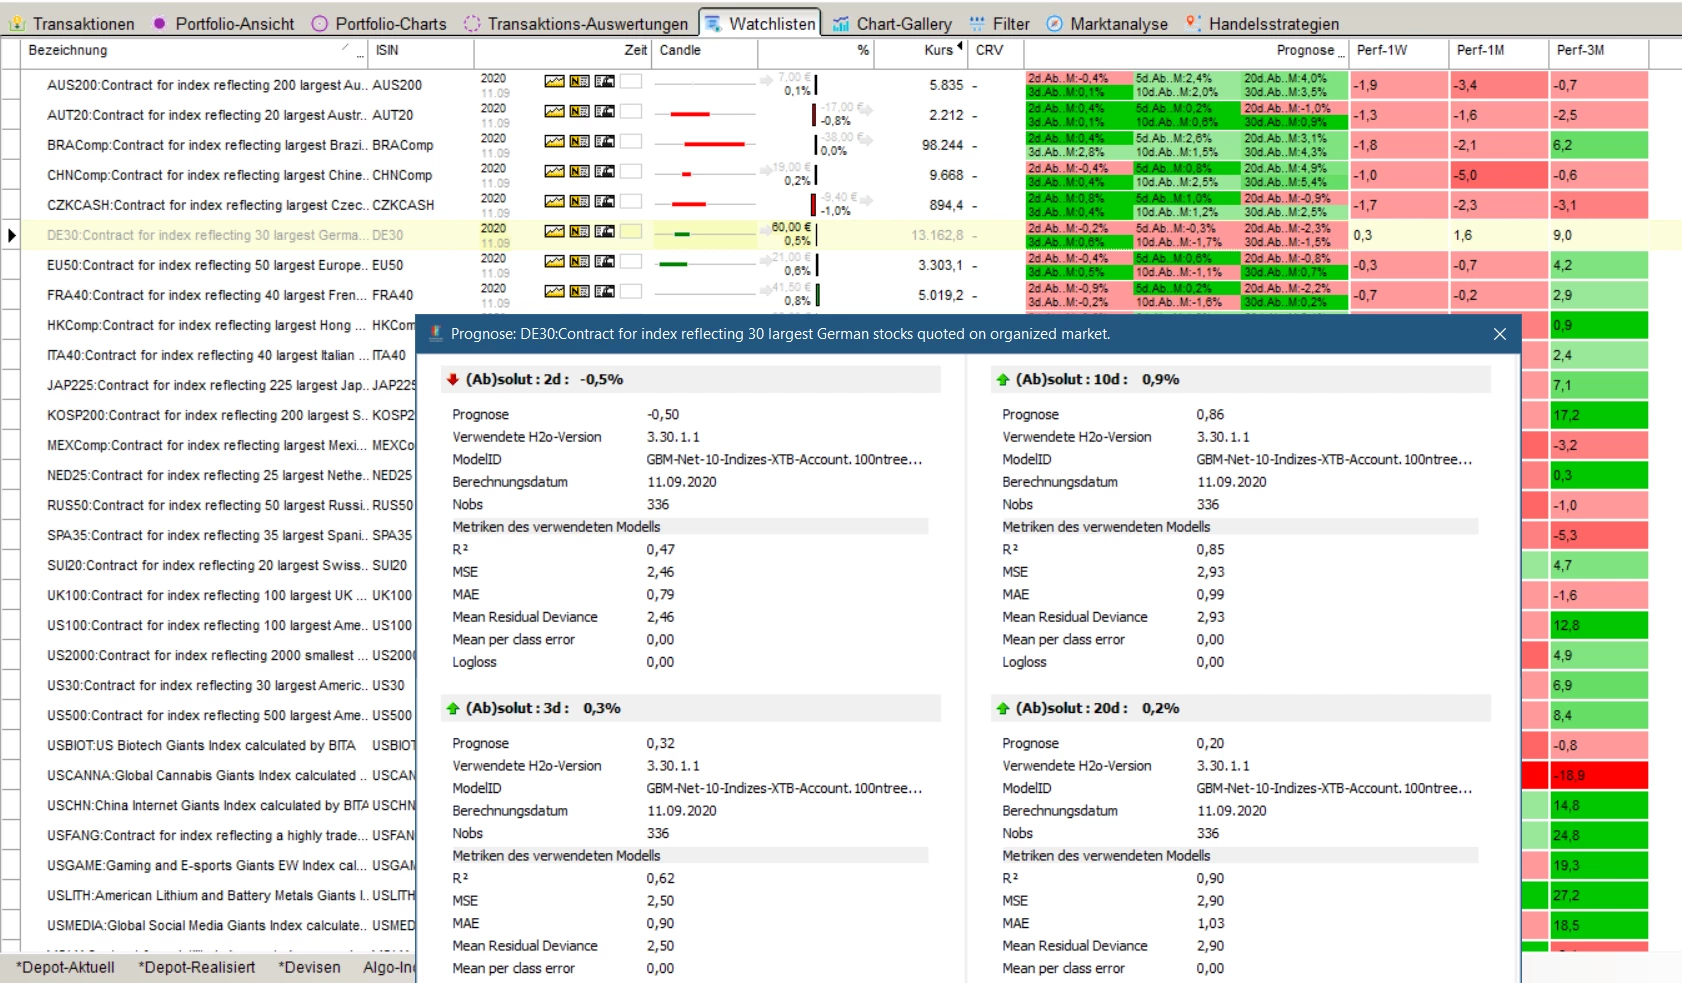The width and height of the screenshot is (1682, 983).
Task: Collapse the (Ab)solut 3d section
Action: [x=453, y=708]
